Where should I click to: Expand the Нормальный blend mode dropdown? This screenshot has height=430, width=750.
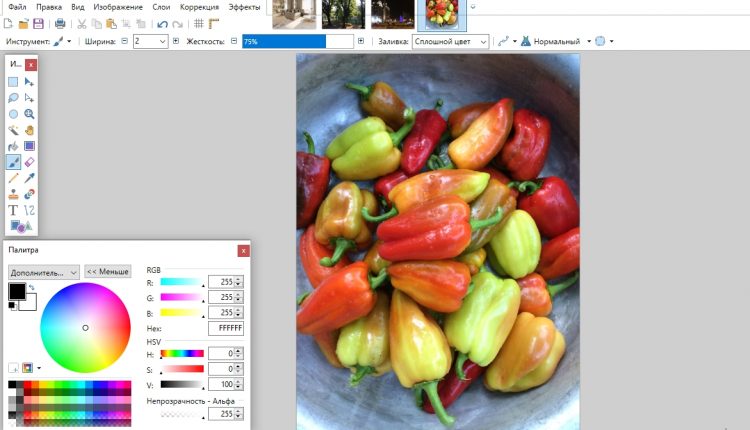coord(589,42)
